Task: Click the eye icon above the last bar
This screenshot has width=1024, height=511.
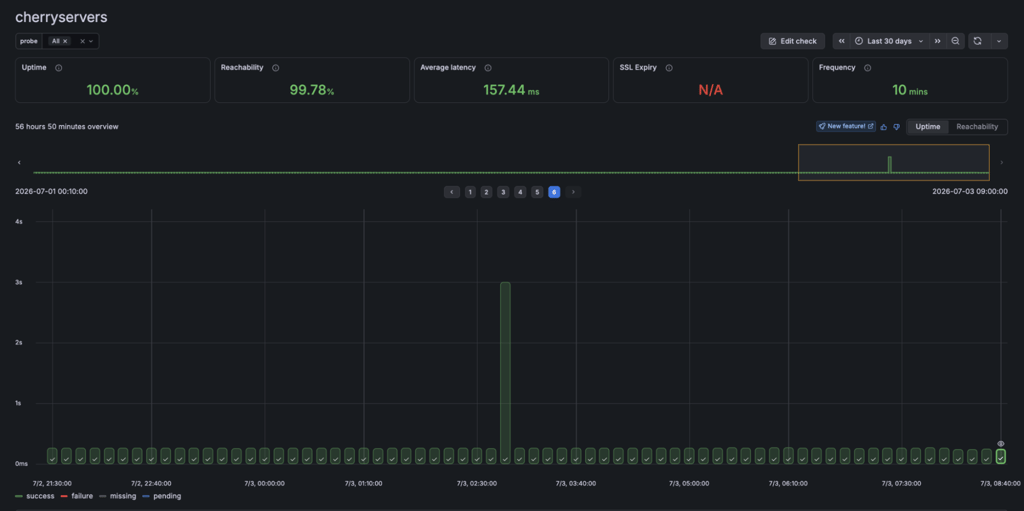Action: (1000, 444)
